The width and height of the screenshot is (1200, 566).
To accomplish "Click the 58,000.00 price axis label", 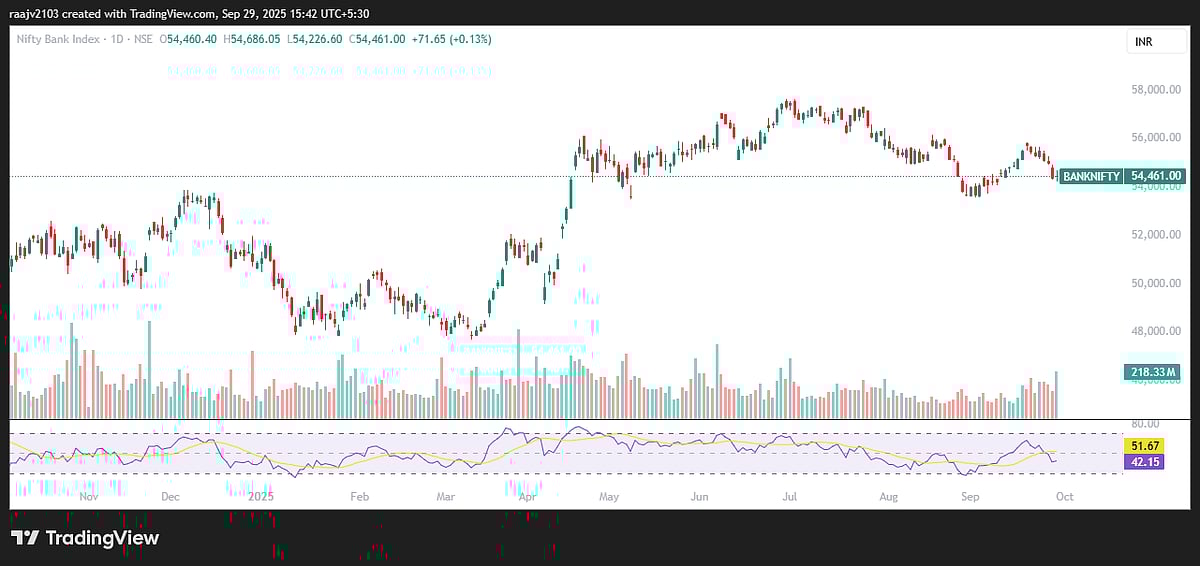I will [1155, 90].
